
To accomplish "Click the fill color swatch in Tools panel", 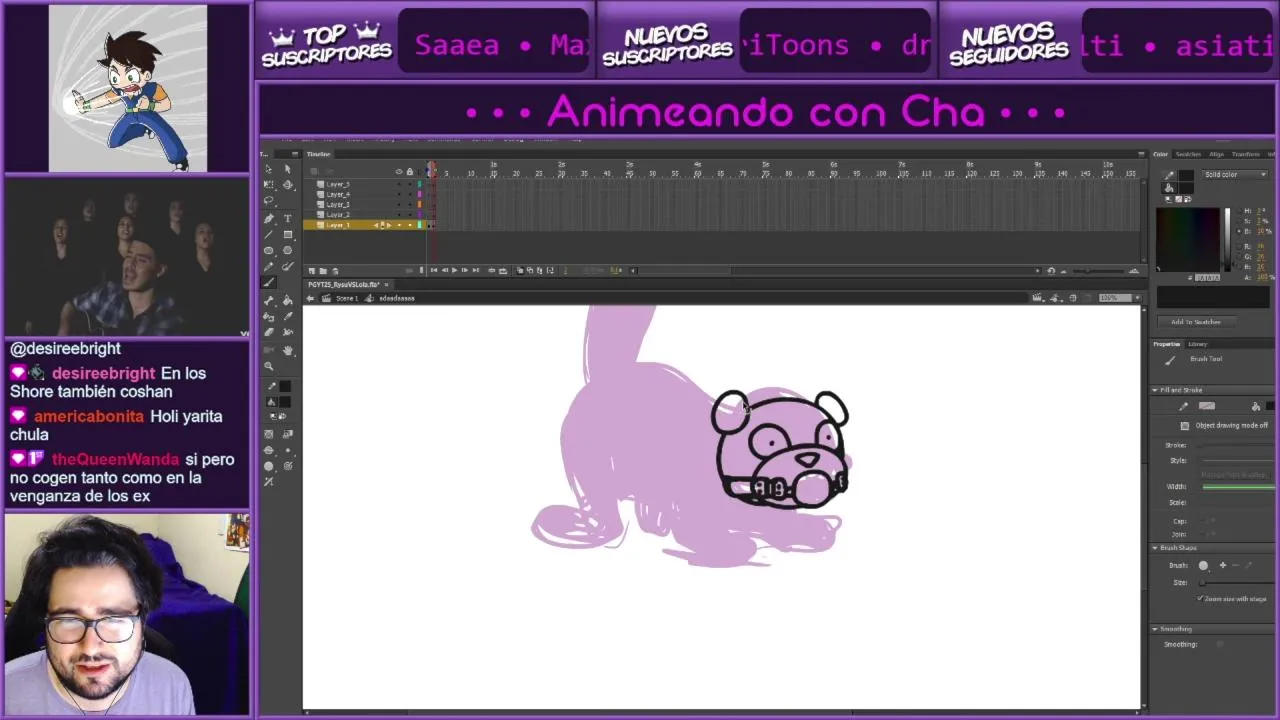I will click(x=285, y=402).
